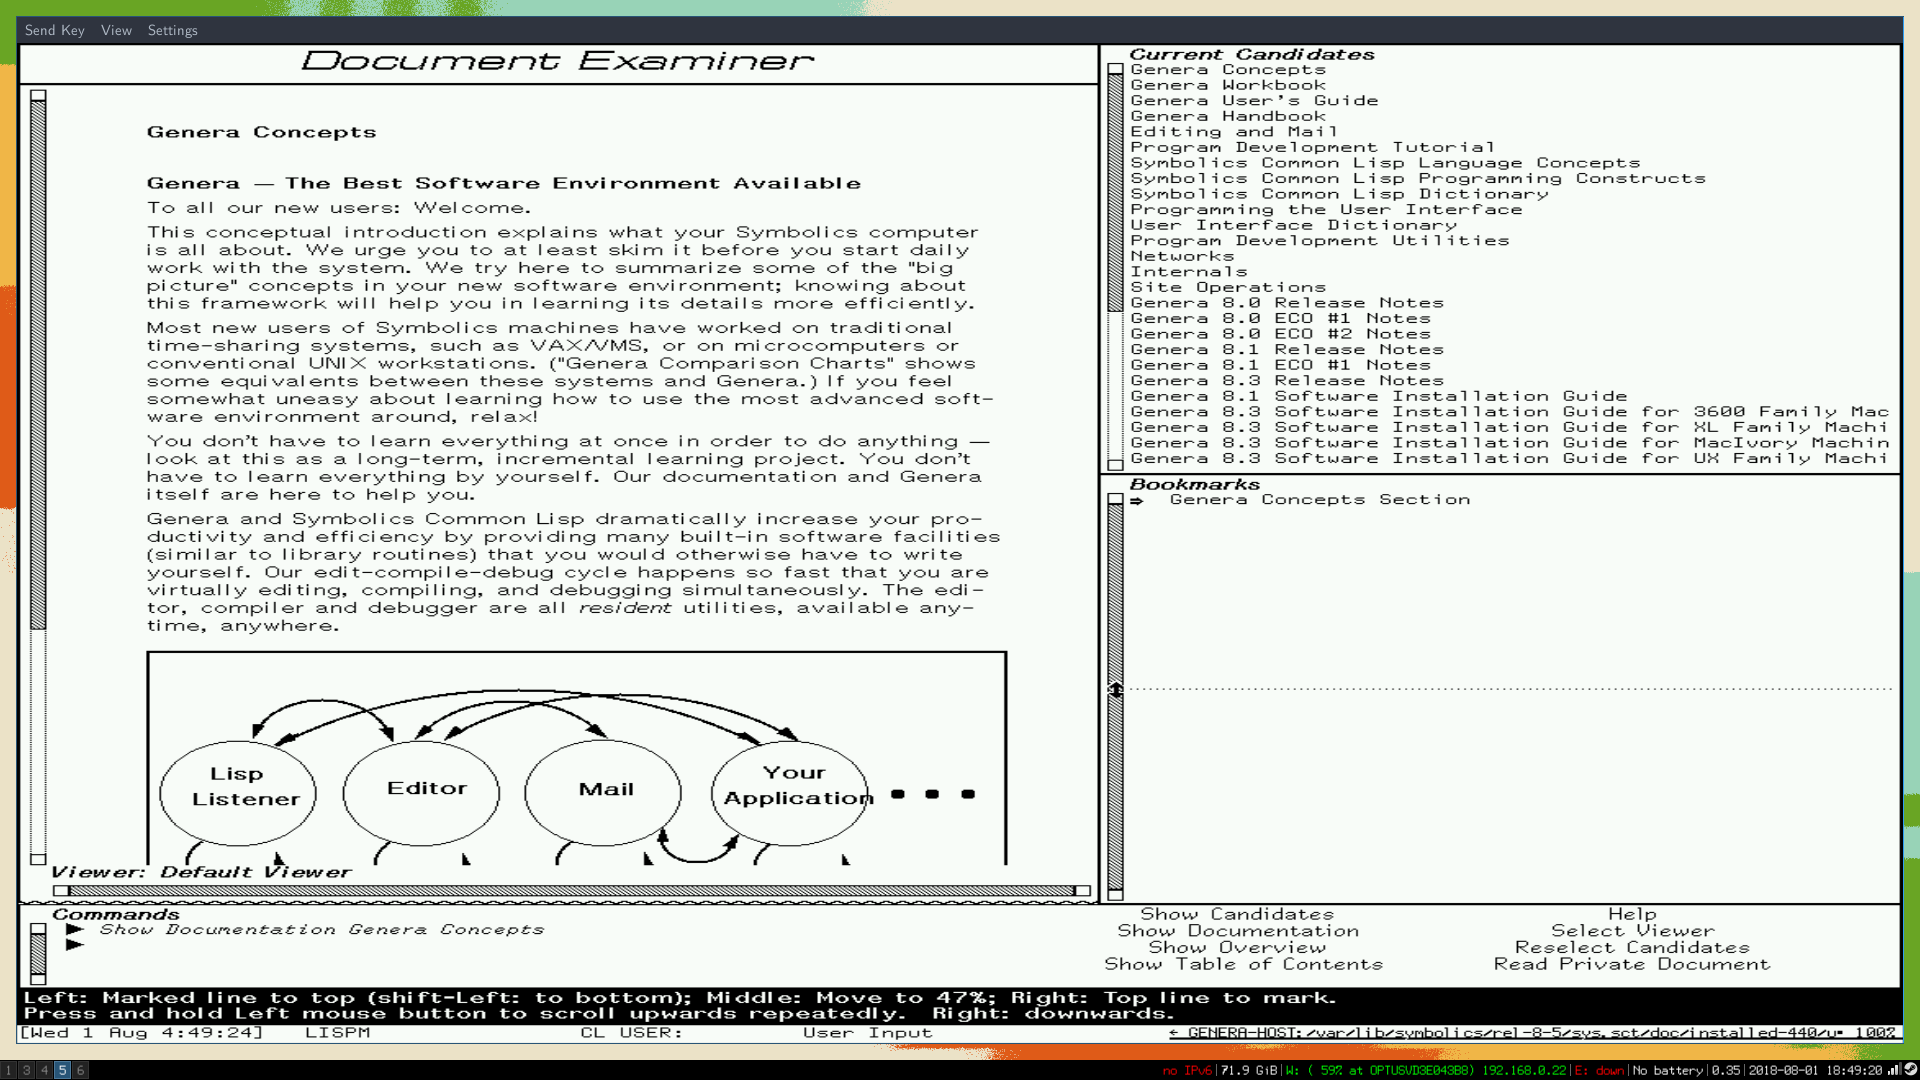This screenshot has width=1920, height=1080.
Task: Switch to workspace 1 in status bar
Action: point(9,1070)
